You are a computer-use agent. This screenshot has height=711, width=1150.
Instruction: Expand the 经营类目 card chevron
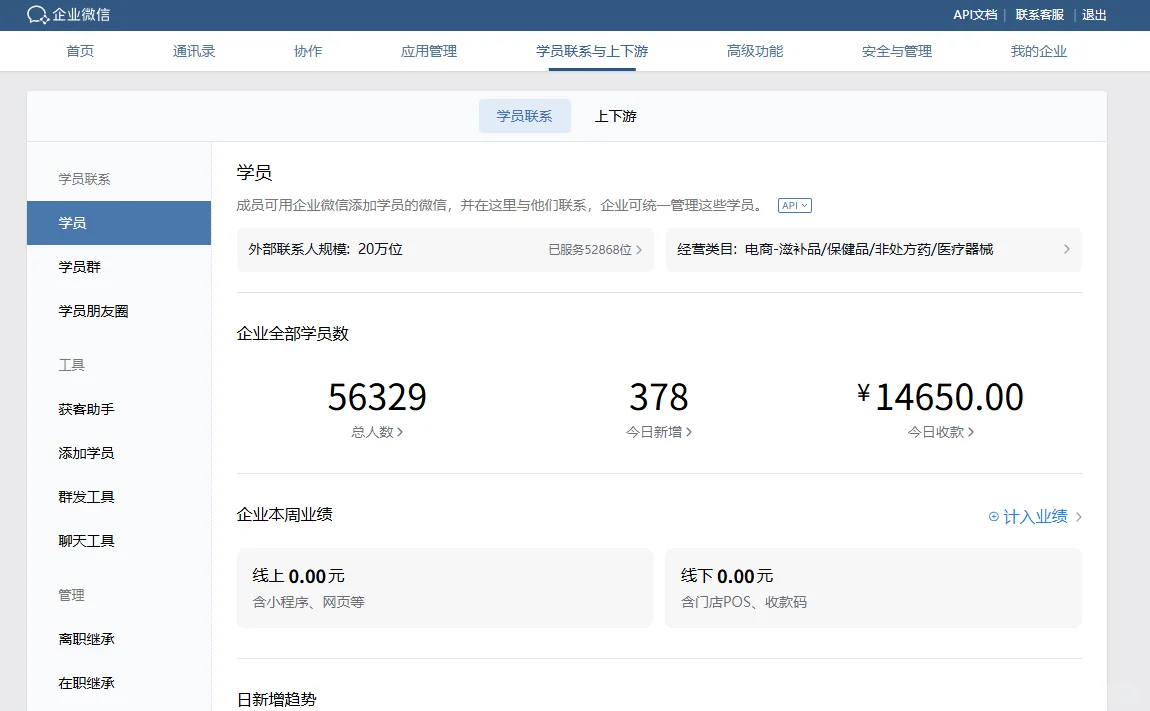[1068, 250]
